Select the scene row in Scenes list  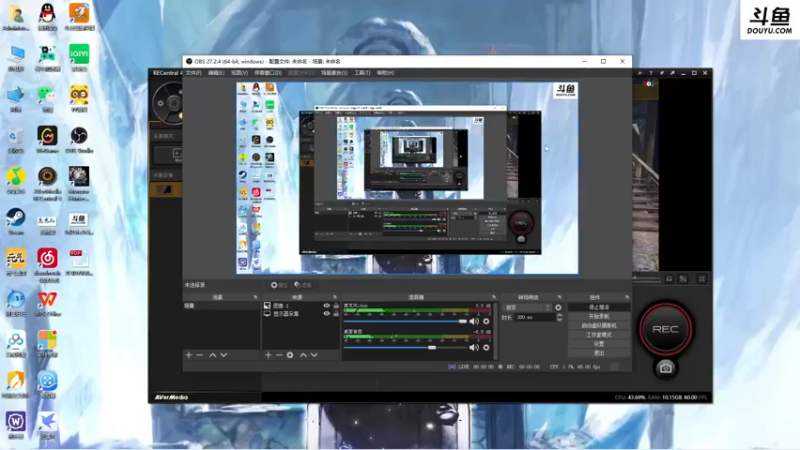click(221, 306)
